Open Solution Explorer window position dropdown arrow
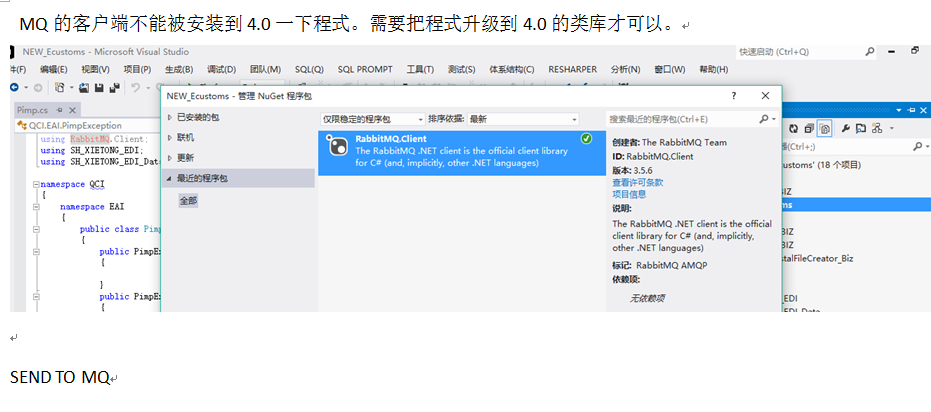Viewport: 931px width, 412px height. click(x=899, y=110)
